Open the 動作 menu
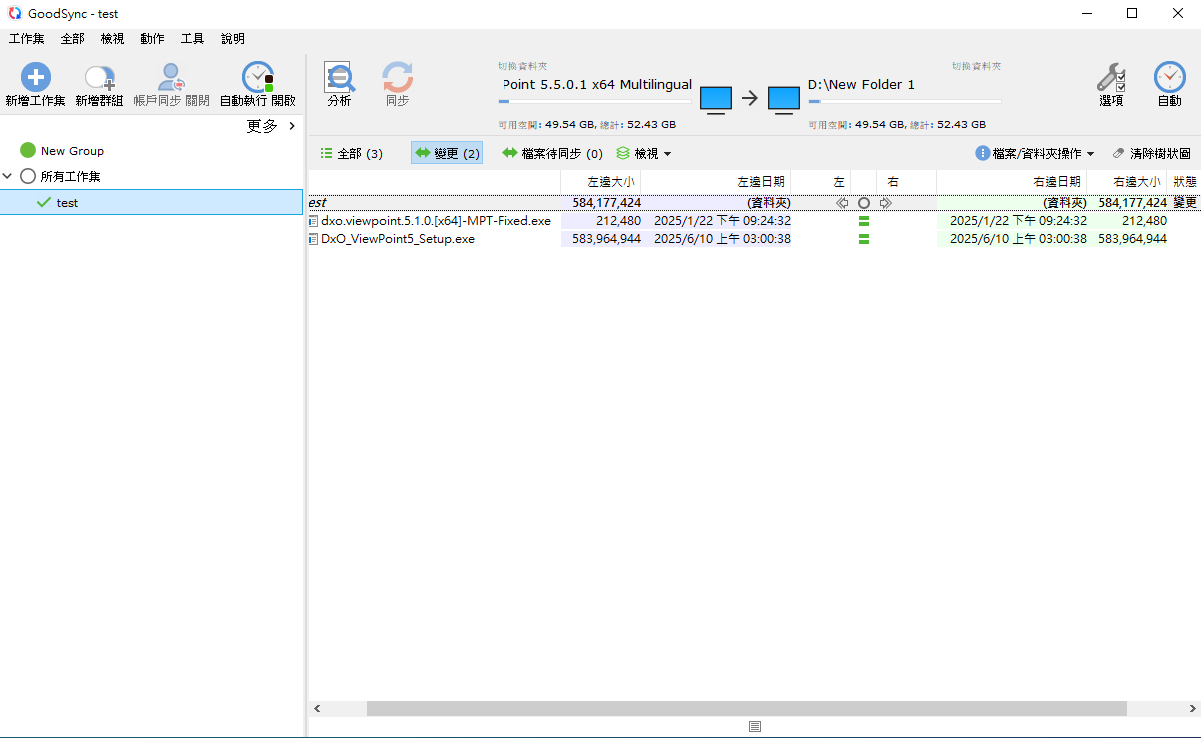The width and height of the screenshot is (1201, 738). click(153, 39)
